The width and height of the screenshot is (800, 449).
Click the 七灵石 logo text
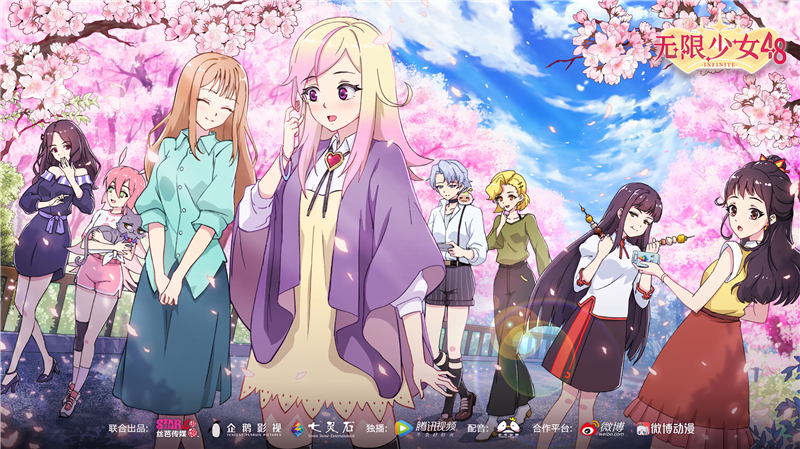[x=331, y=427]
